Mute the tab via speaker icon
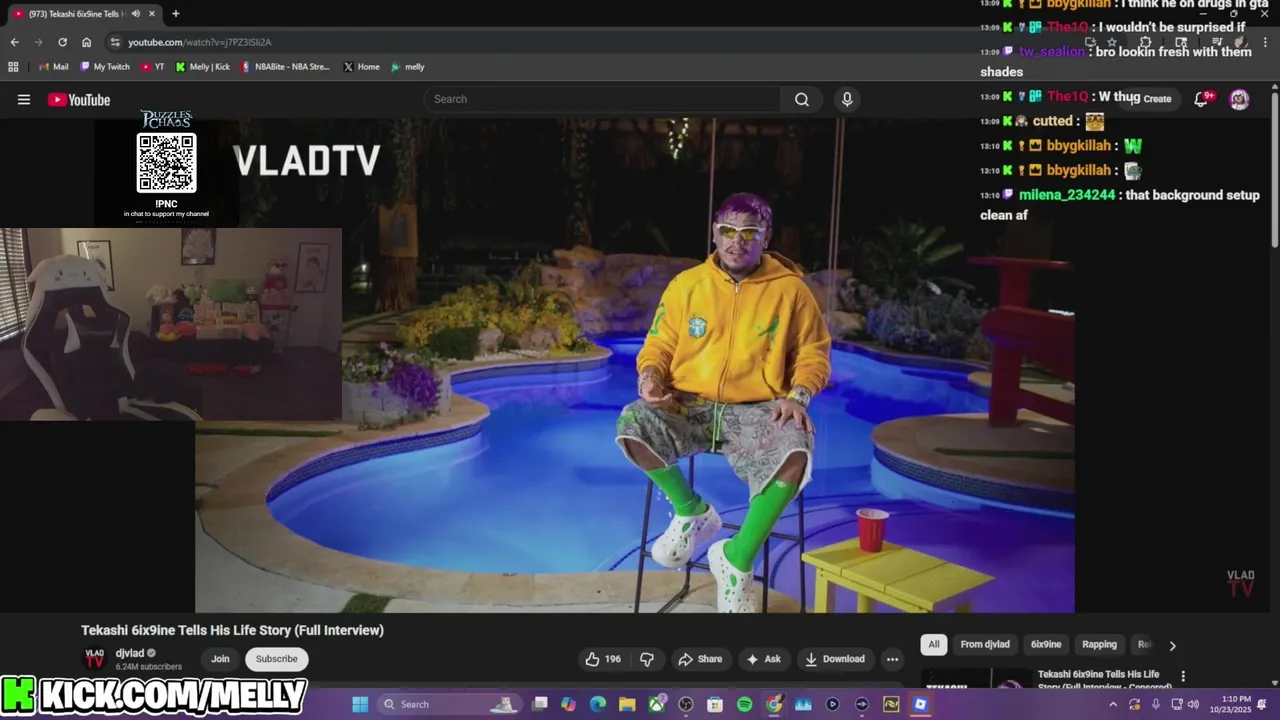1280x720 pixels. point(135,13)
